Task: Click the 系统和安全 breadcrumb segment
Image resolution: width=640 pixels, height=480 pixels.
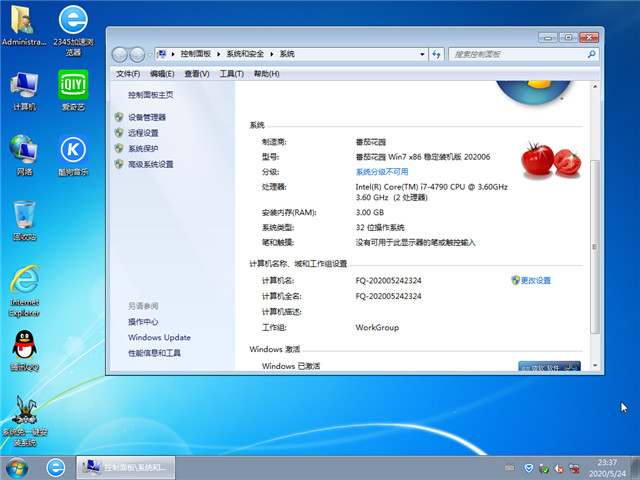Action: click(245, 54)
